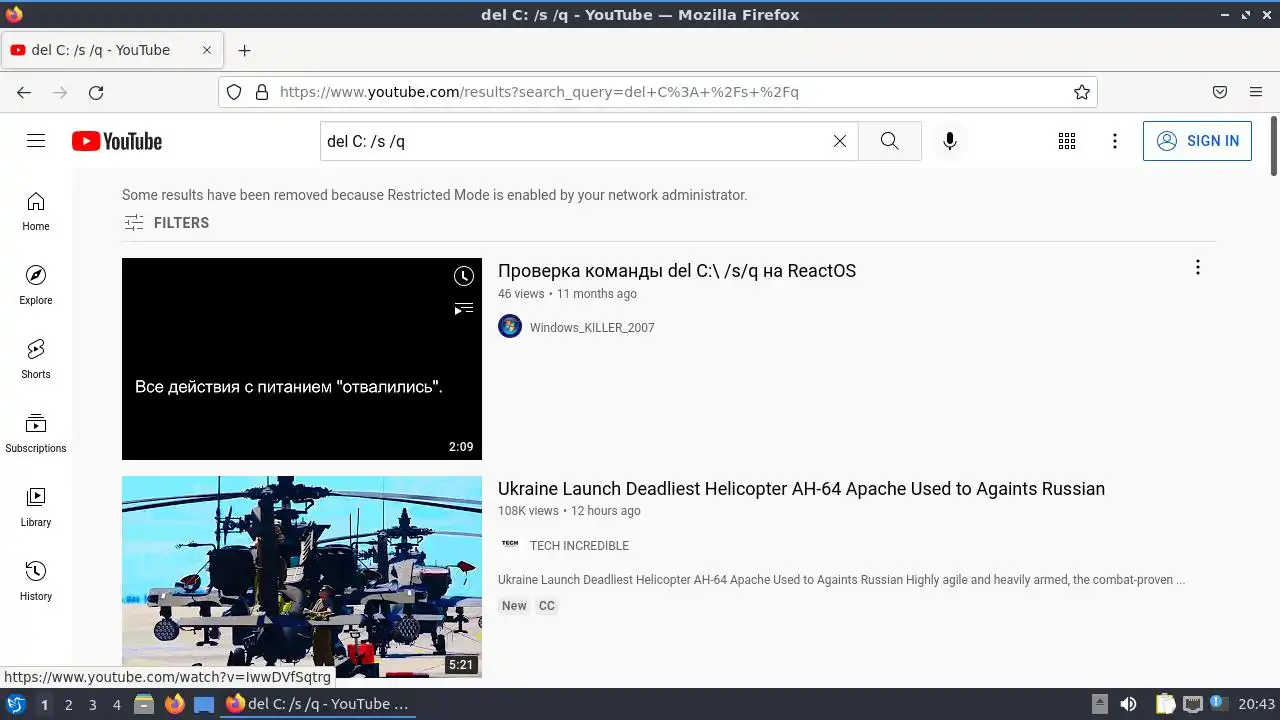
Task: Click the 20:43 clock in taskbar
Action: pos(1256,704)
